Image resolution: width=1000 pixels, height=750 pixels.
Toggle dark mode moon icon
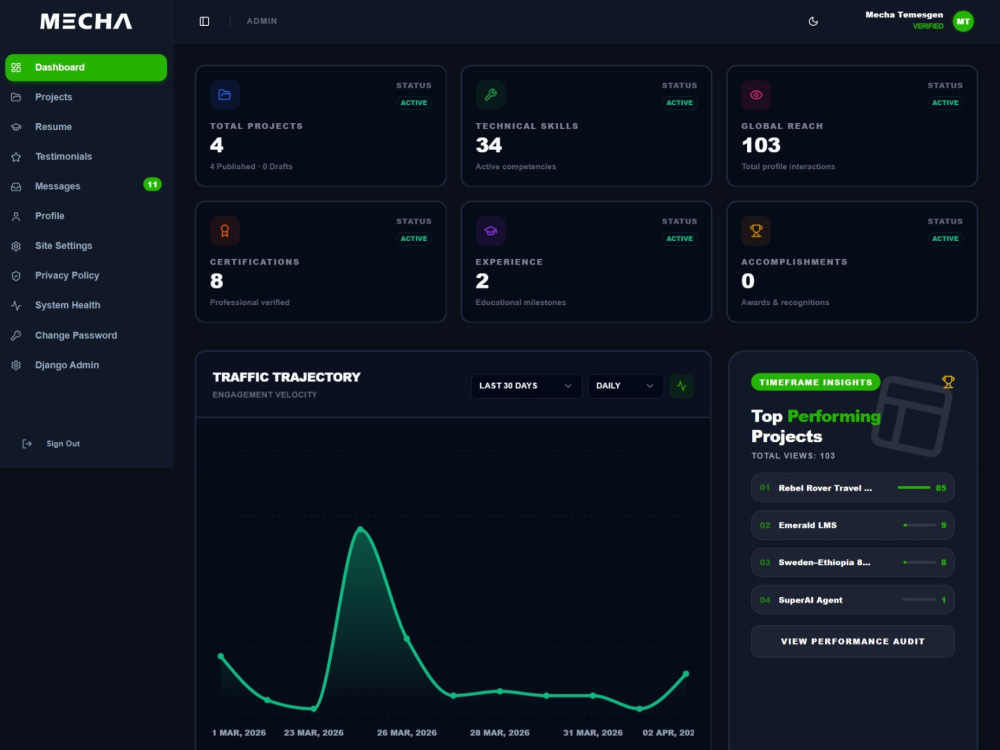point(813,22)
